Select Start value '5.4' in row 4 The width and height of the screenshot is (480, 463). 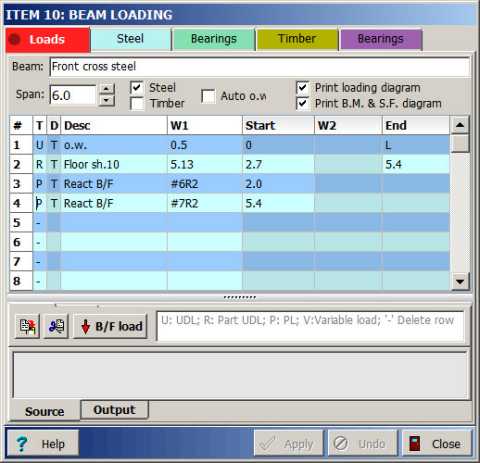278,203
